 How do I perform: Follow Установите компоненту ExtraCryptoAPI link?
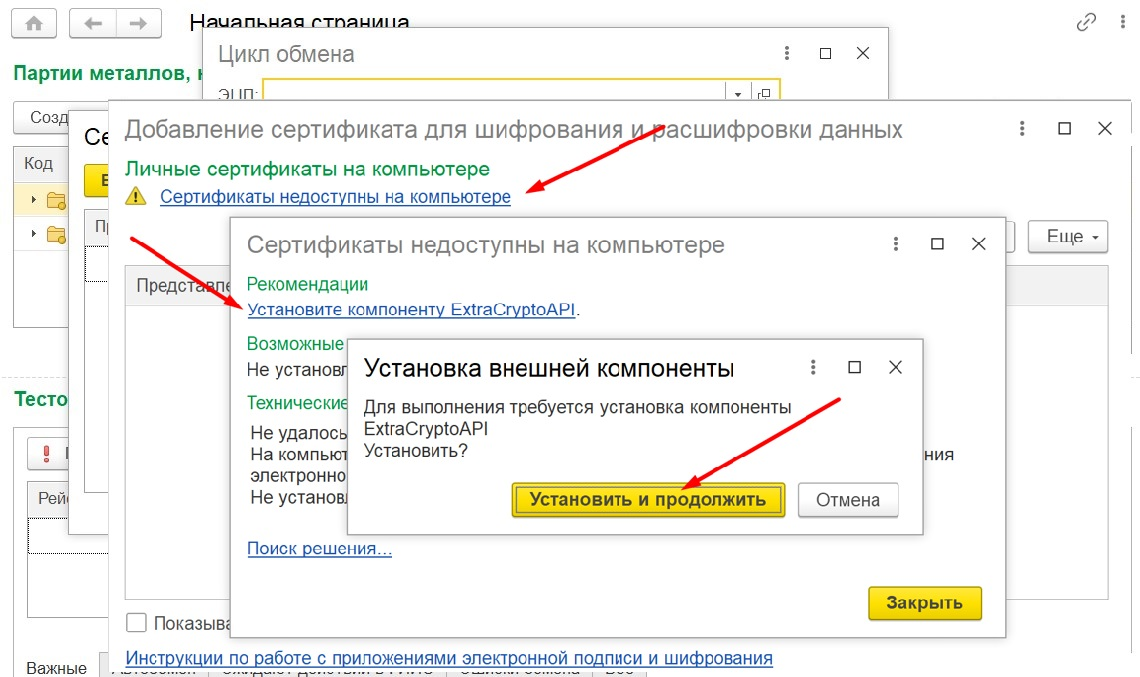click(412, 309)
